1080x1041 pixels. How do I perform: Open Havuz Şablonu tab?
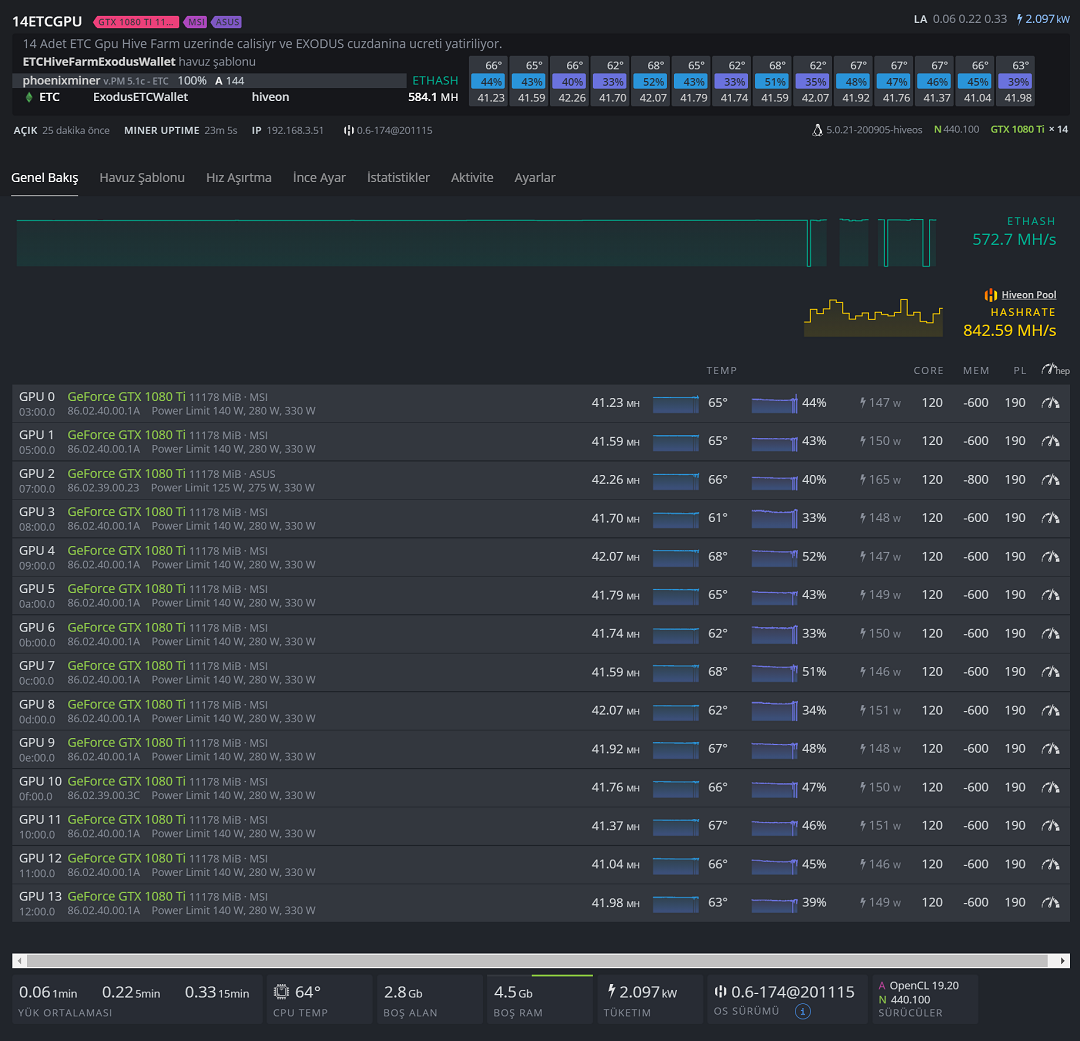pos(142,178)
